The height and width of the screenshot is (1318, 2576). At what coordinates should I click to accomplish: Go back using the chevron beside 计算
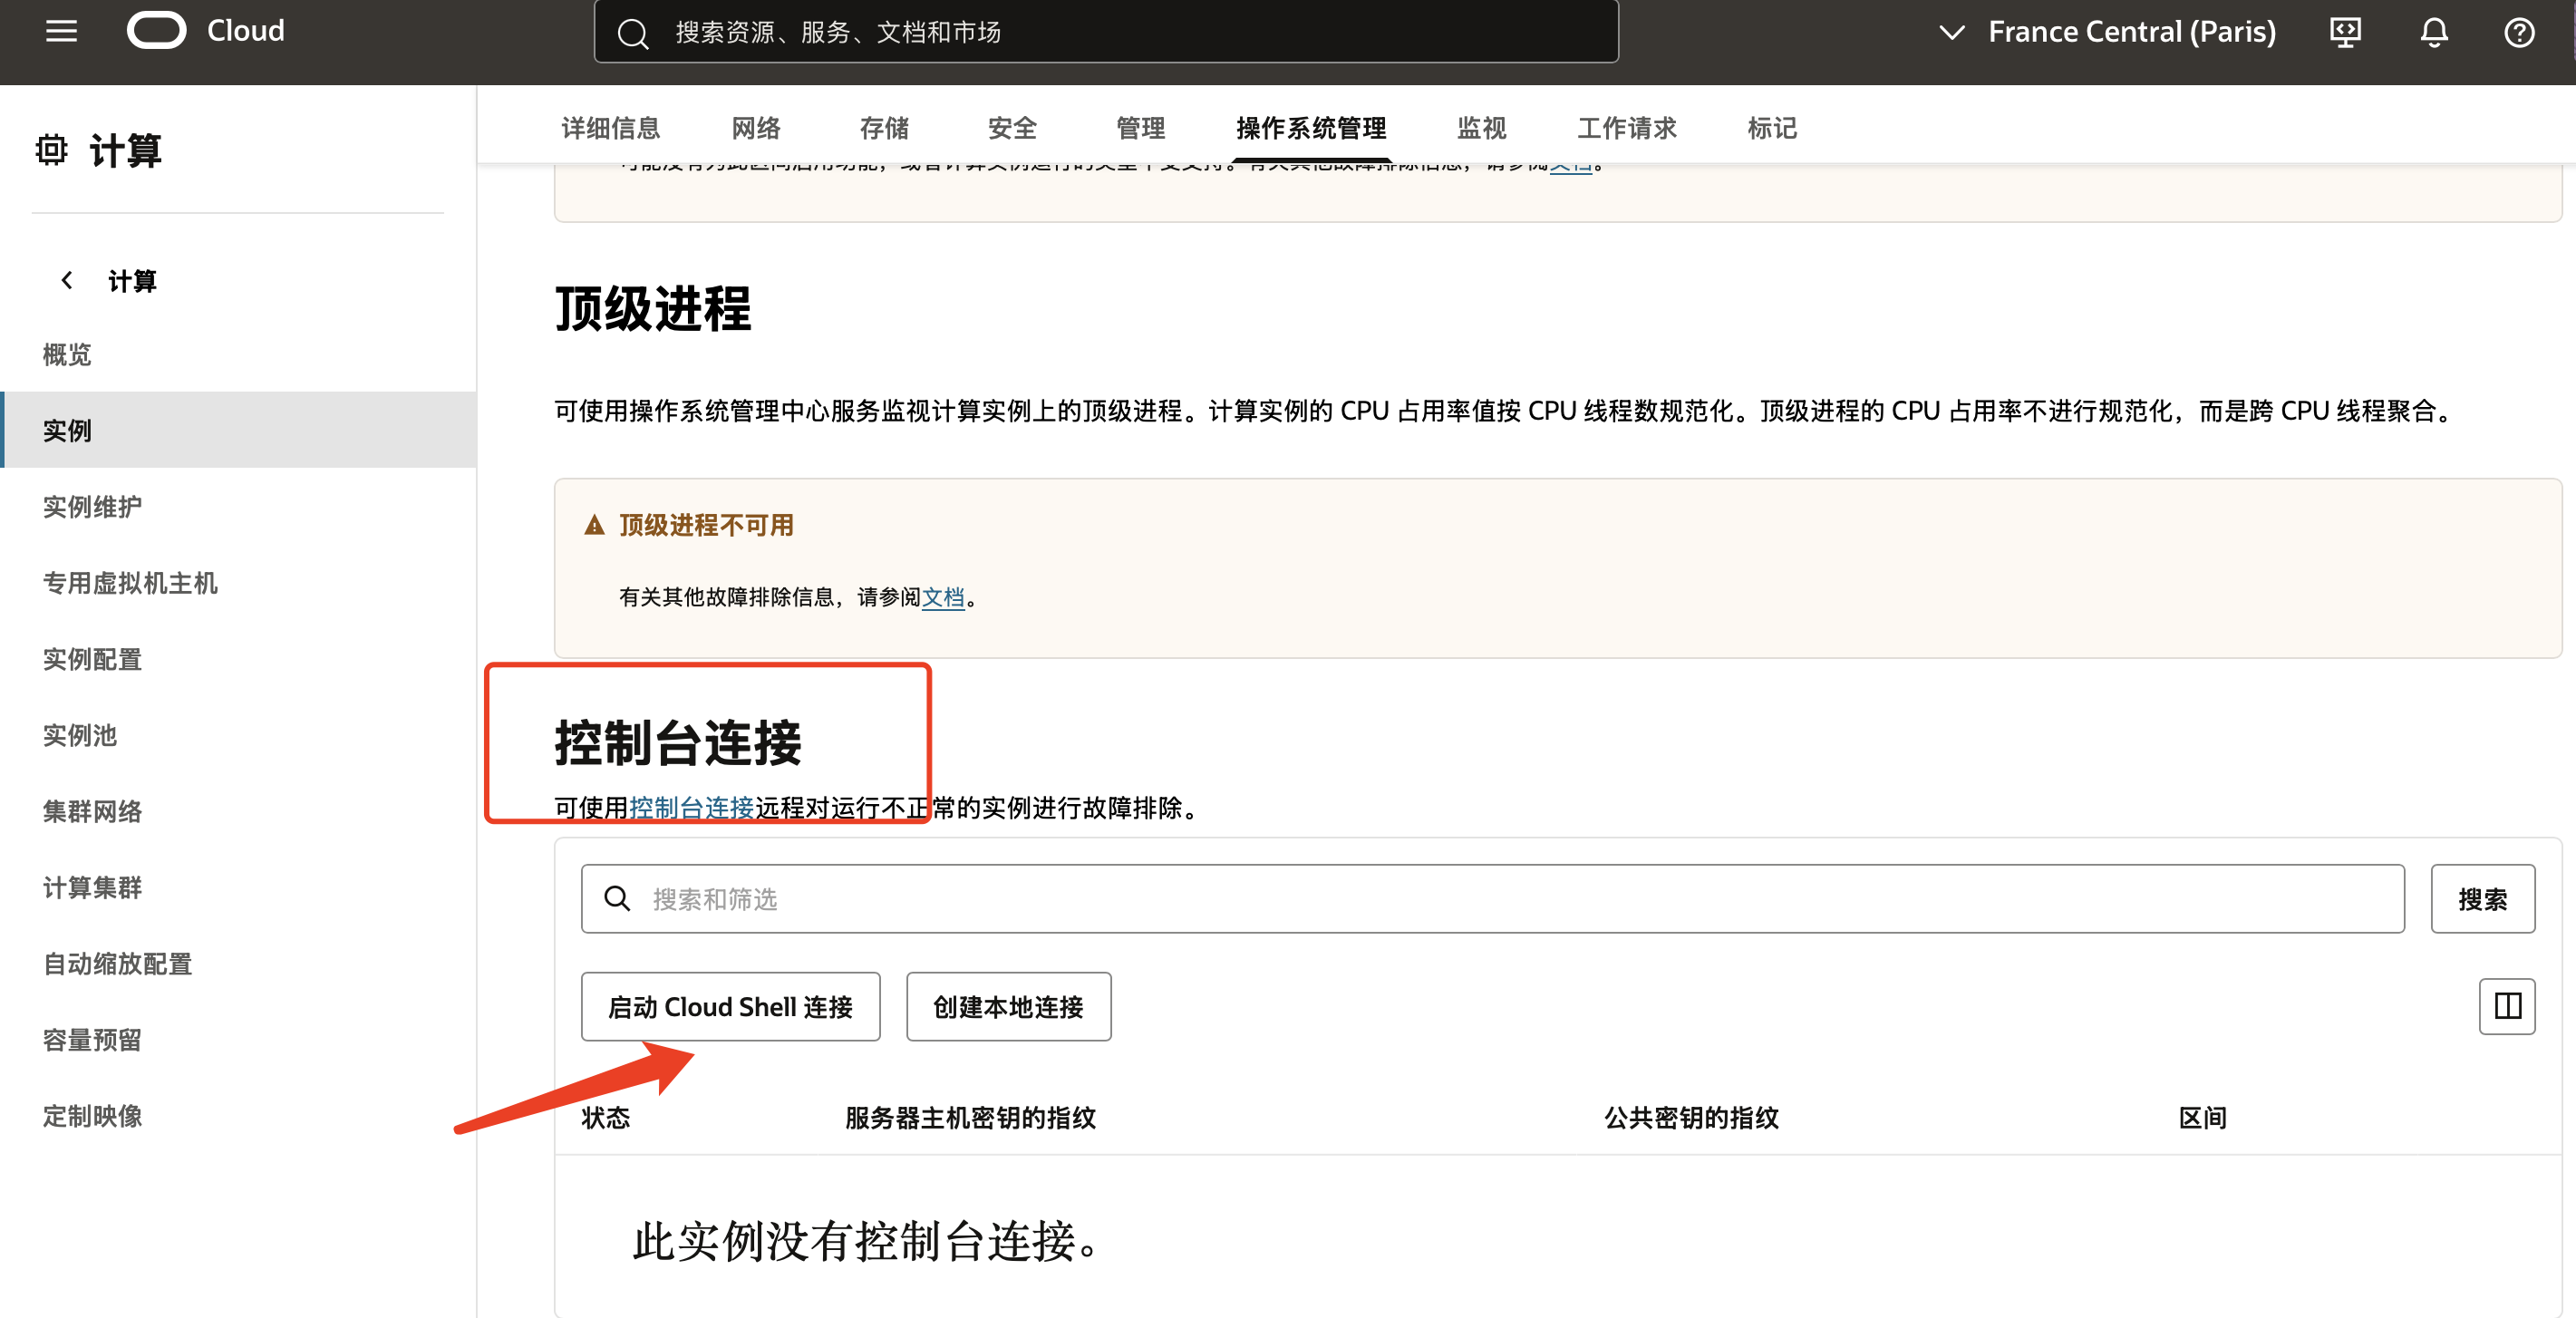(x=67, y=281)
